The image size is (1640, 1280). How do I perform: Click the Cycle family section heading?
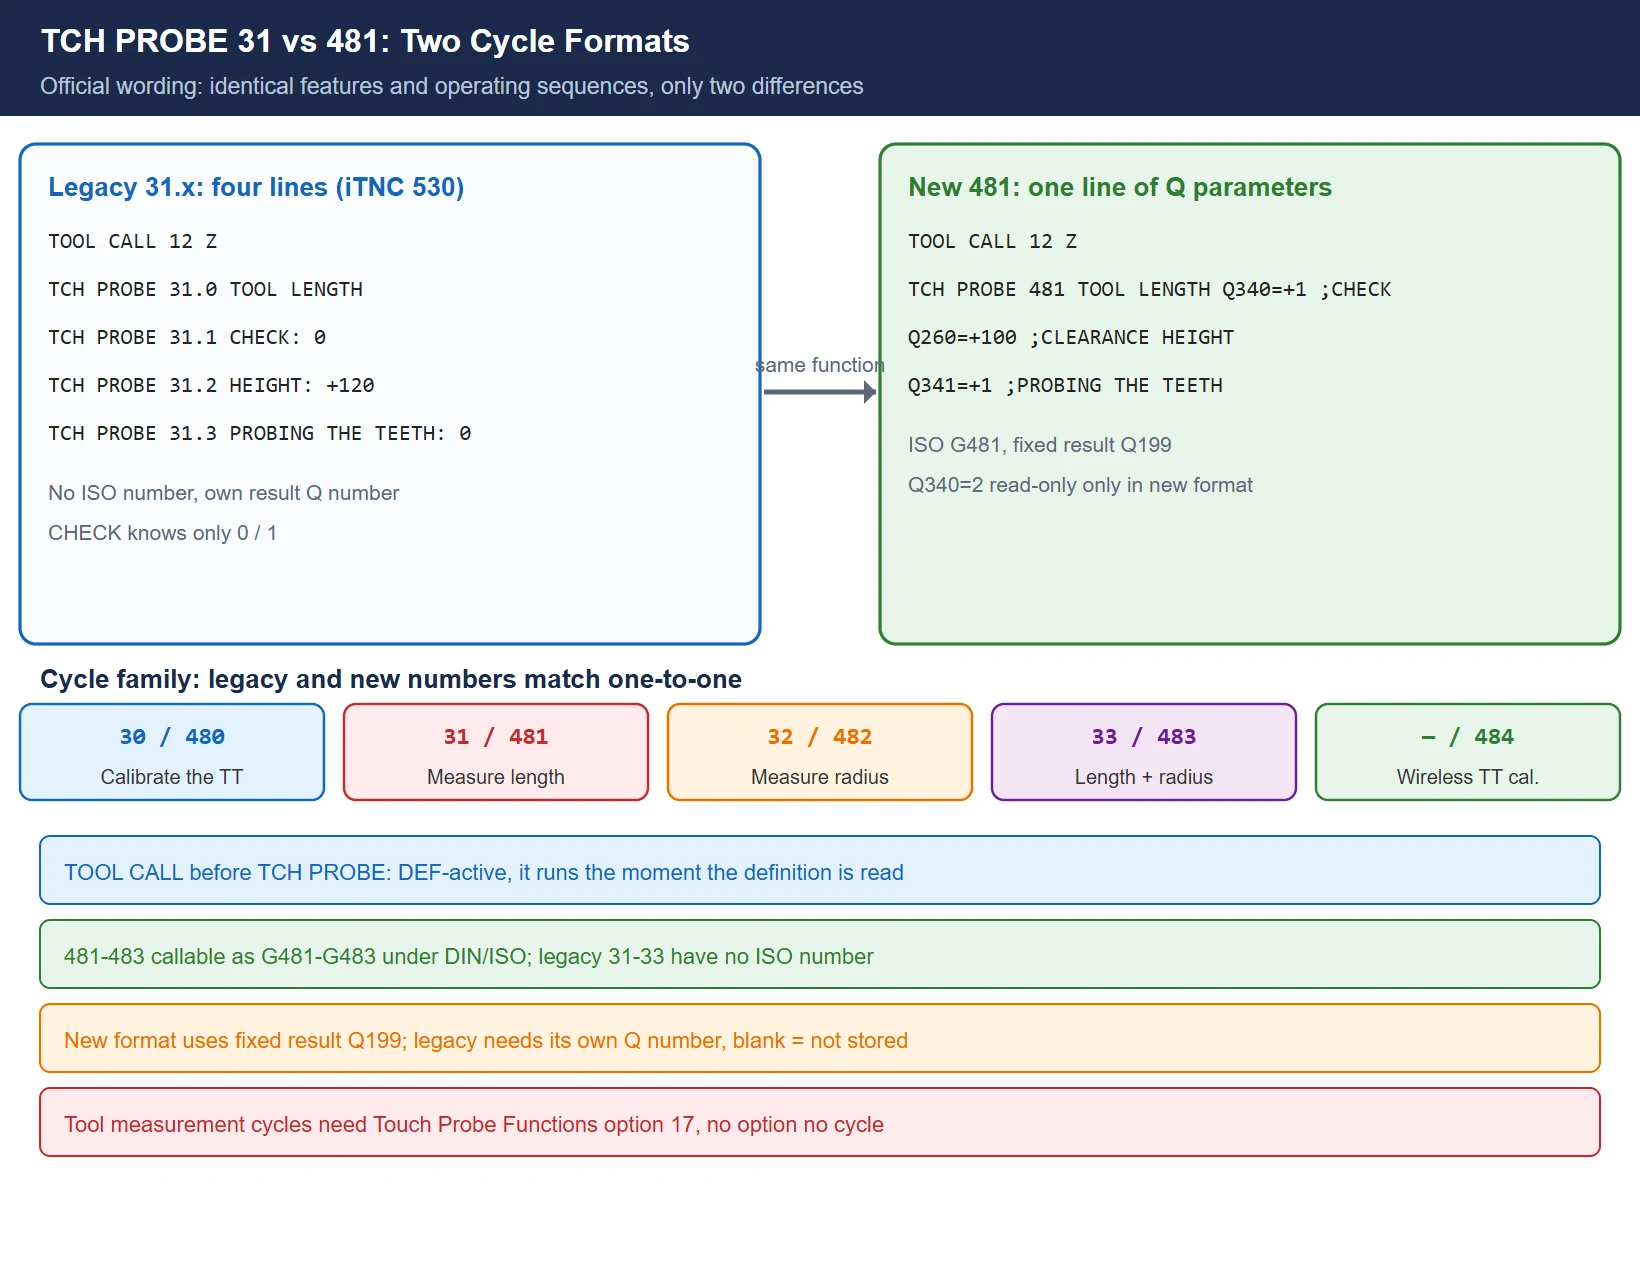[391, 679]
